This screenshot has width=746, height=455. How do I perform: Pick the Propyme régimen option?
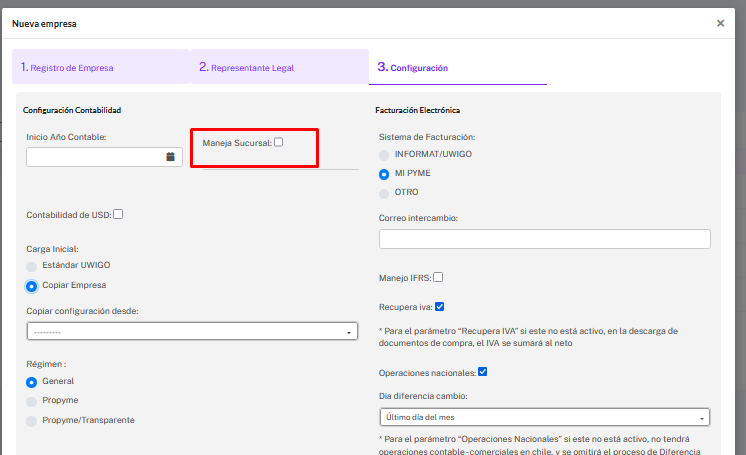32,401
